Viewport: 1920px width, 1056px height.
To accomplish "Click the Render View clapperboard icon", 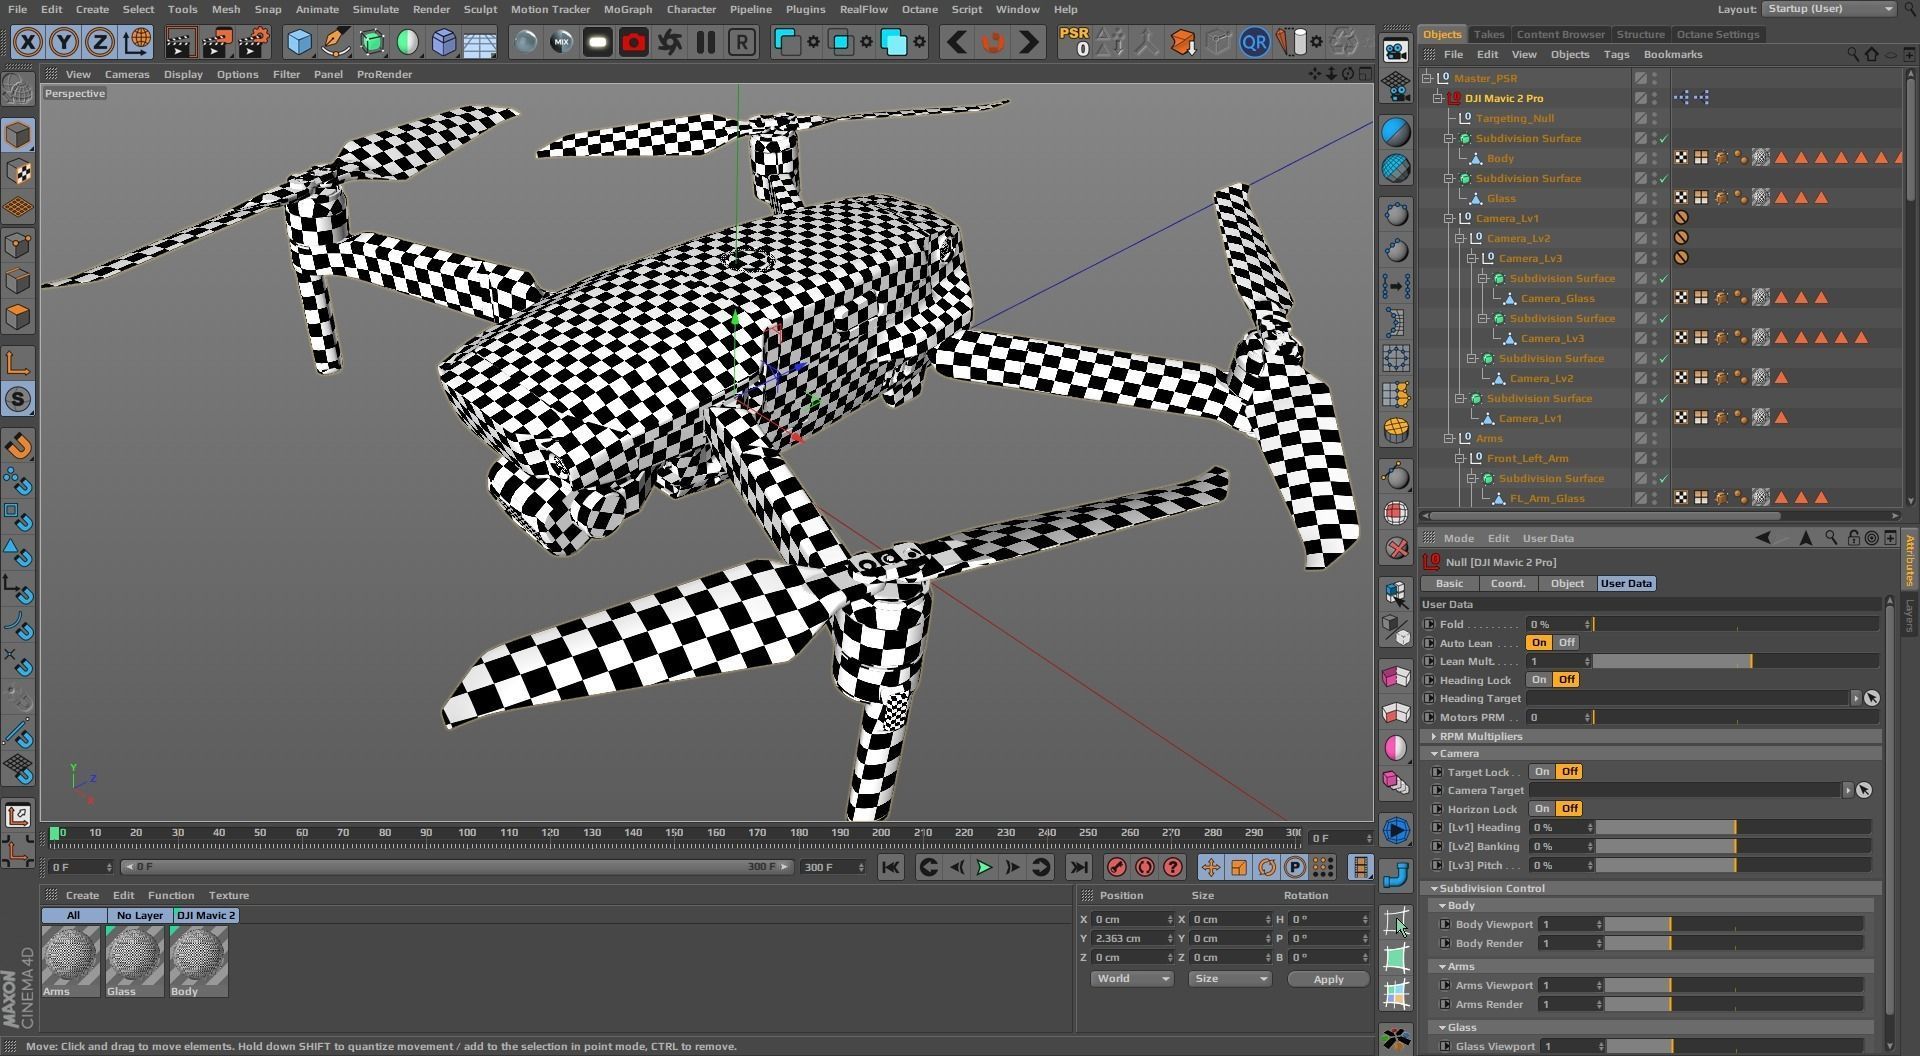I will (180, 42).
